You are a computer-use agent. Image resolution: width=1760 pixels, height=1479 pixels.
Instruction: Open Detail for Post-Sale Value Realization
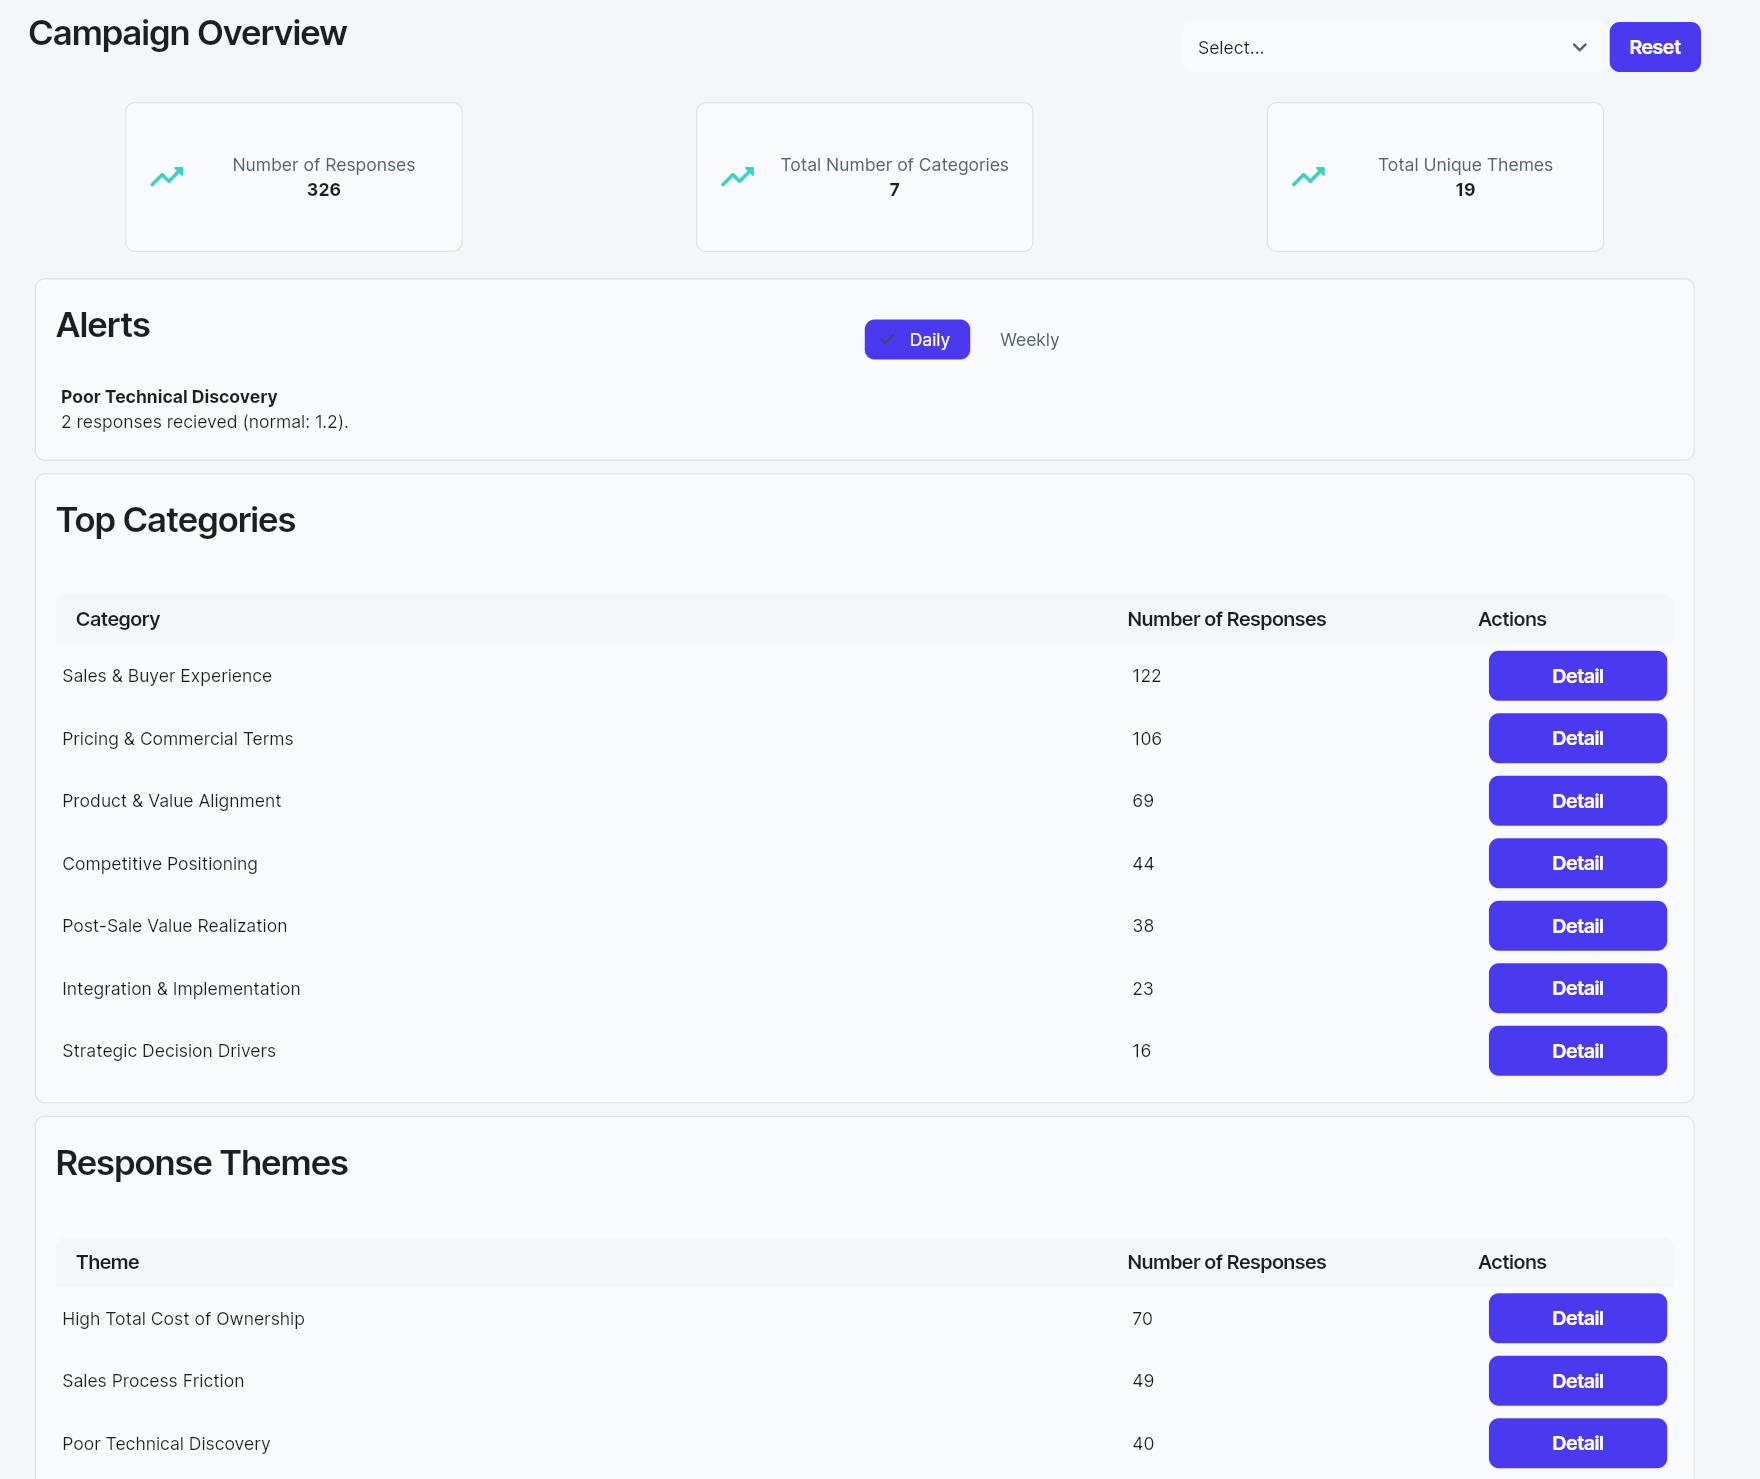[x=1577, y=925]
